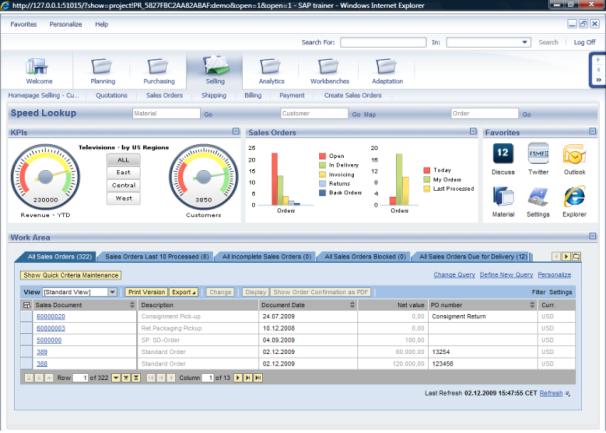Screen dimensions: 606x433
Task: Open the Personalize menu
Action: coord(66,24)
